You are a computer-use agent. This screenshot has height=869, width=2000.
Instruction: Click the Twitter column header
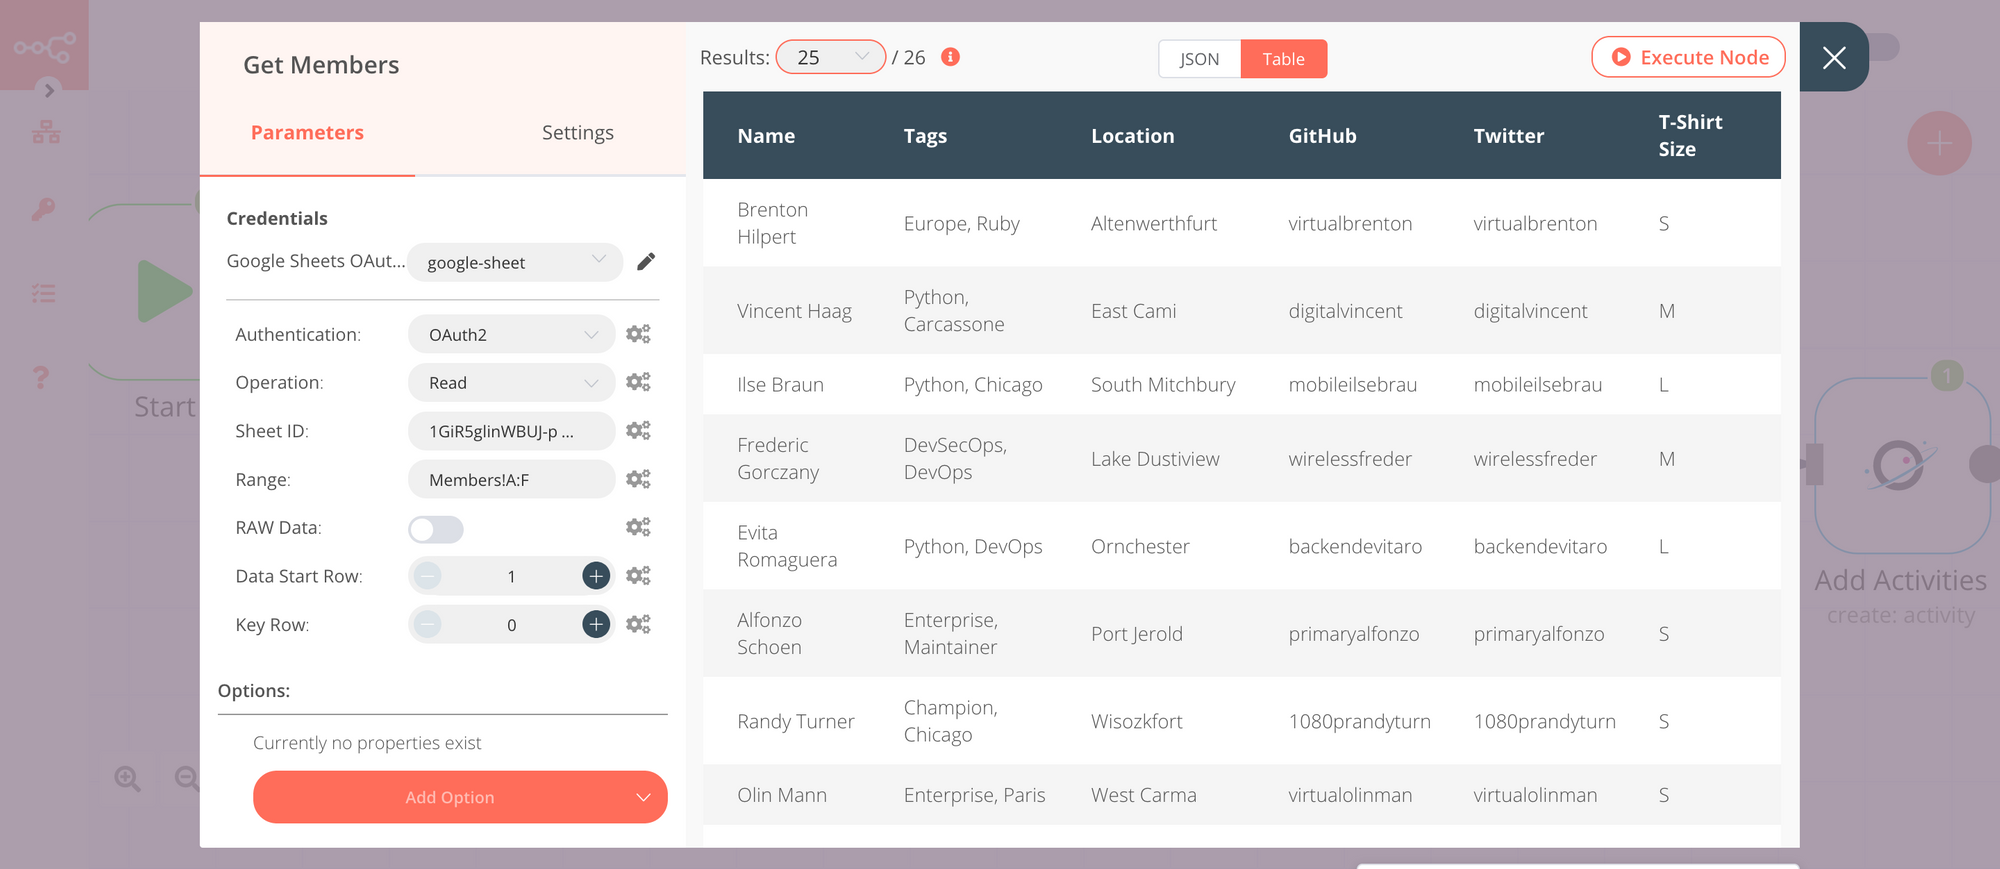click(x=1508, y=135)
